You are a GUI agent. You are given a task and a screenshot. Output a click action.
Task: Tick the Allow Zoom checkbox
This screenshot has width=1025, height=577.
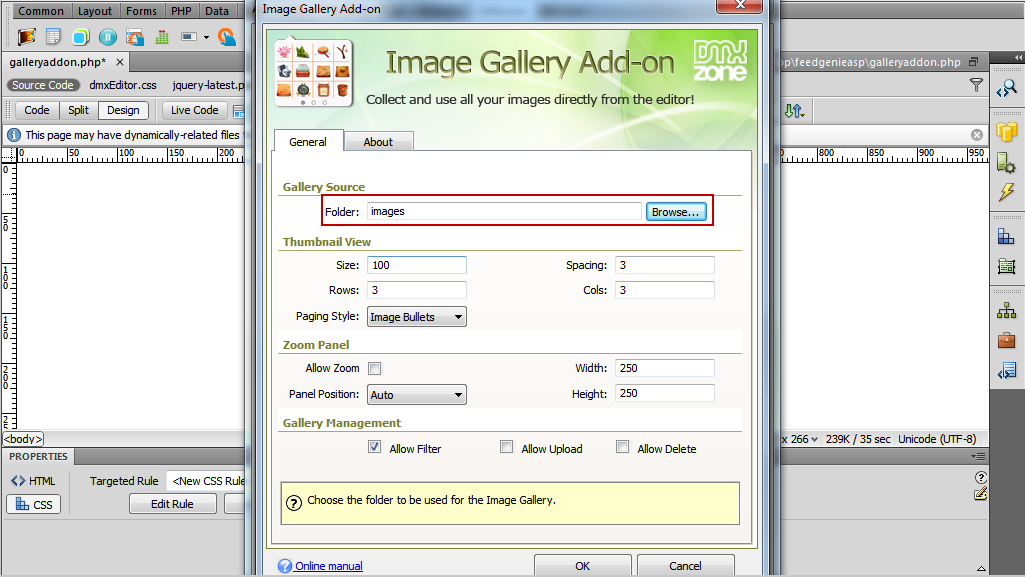point(375,369)
